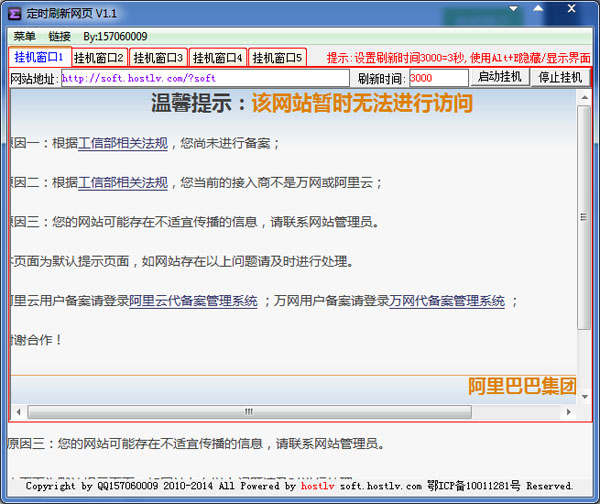
Task: Click the horizontal scrollbar left arrow
Action: click(x=17, y=411)
